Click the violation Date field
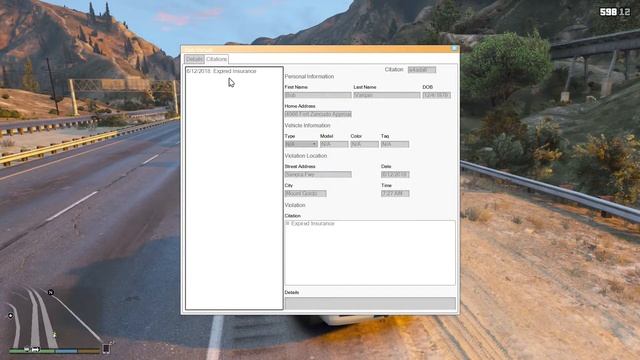640x360 pixels. (395, 175)
